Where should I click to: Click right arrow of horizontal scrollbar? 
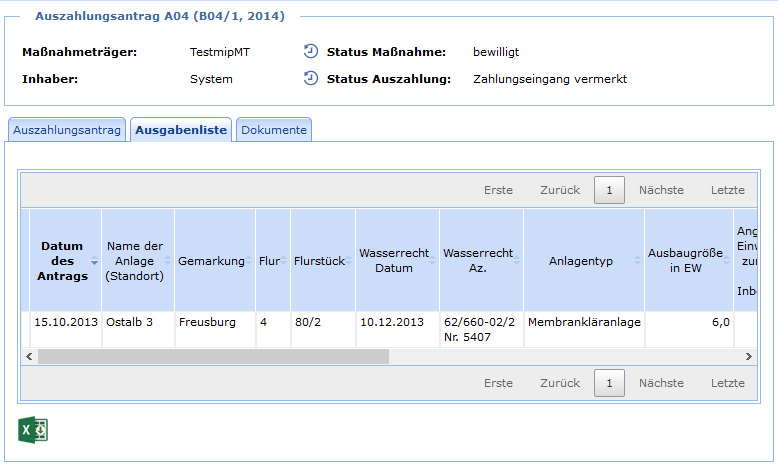[749, 356]
